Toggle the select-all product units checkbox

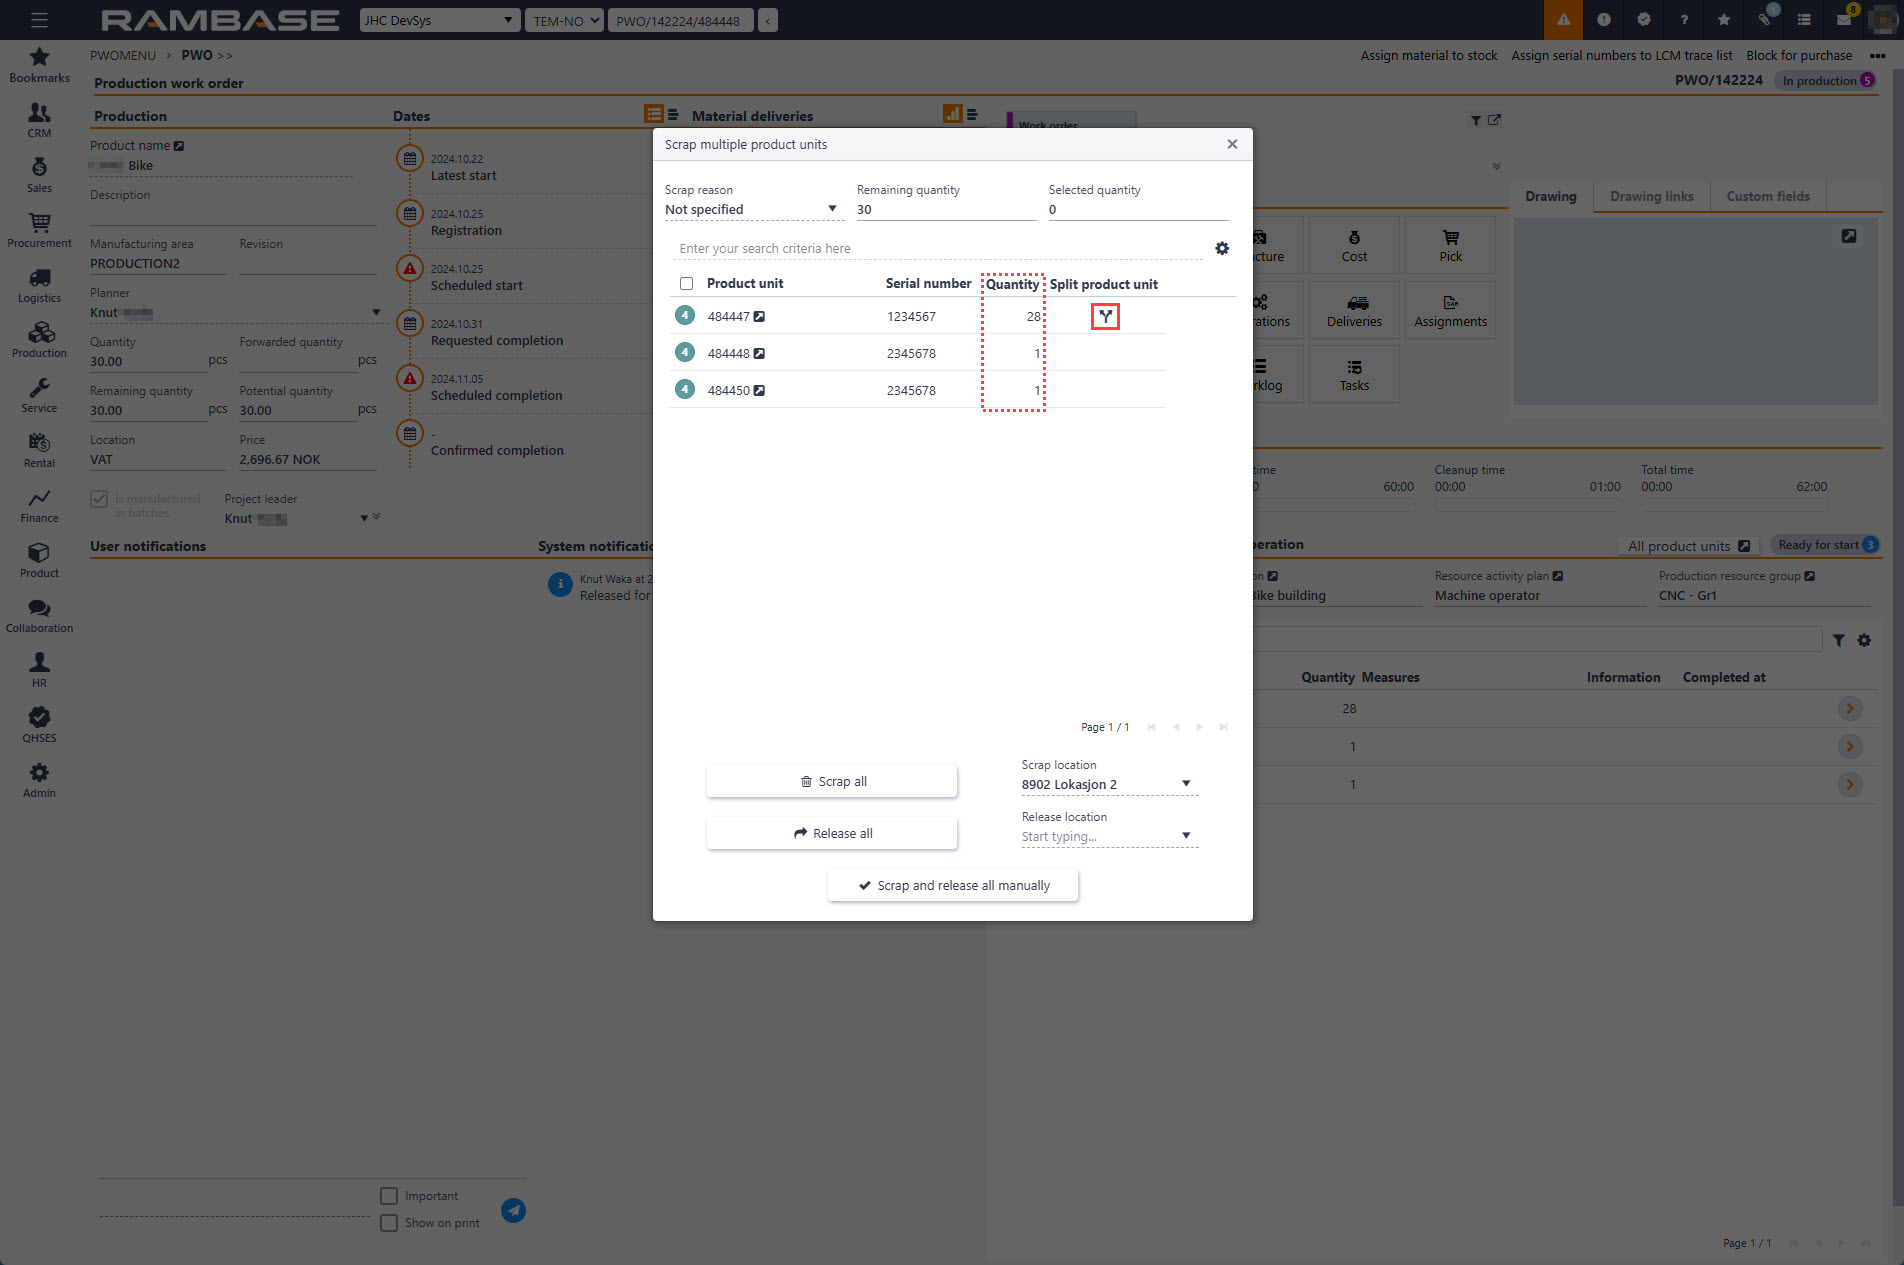686,284
